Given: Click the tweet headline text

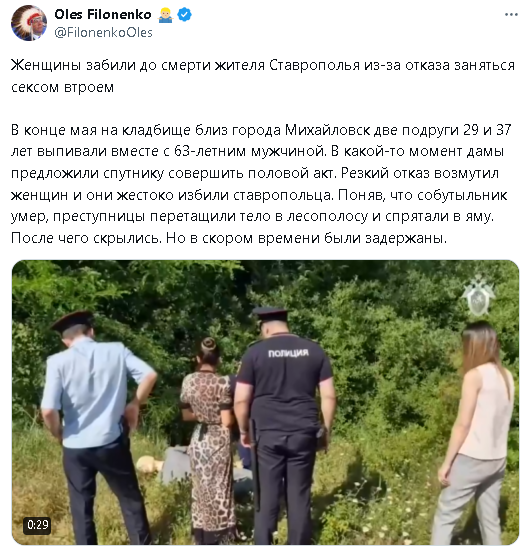Looking at the screenshot, I should point(263,76).
